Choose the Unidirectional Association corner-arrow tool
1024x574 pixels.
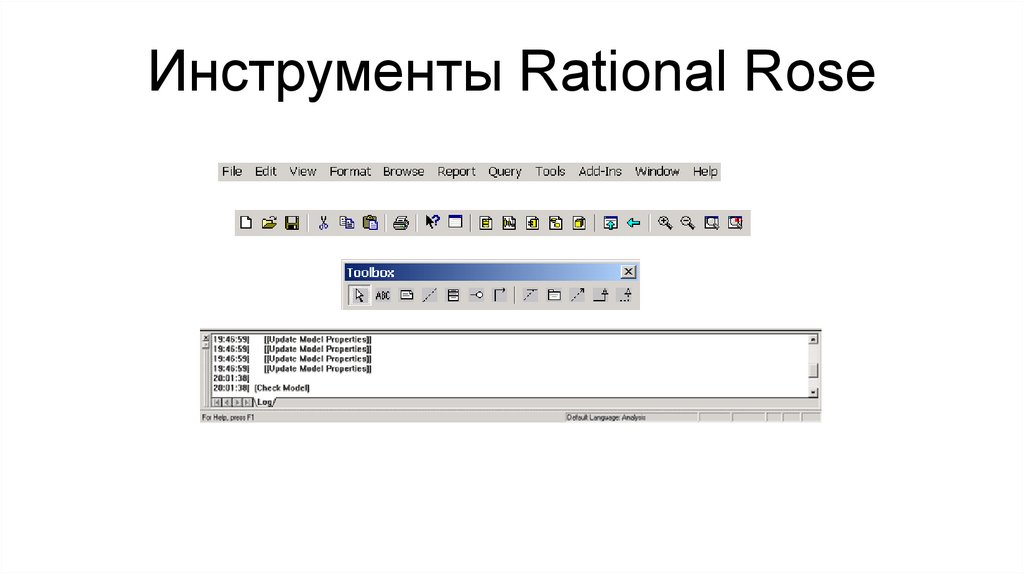500,295
